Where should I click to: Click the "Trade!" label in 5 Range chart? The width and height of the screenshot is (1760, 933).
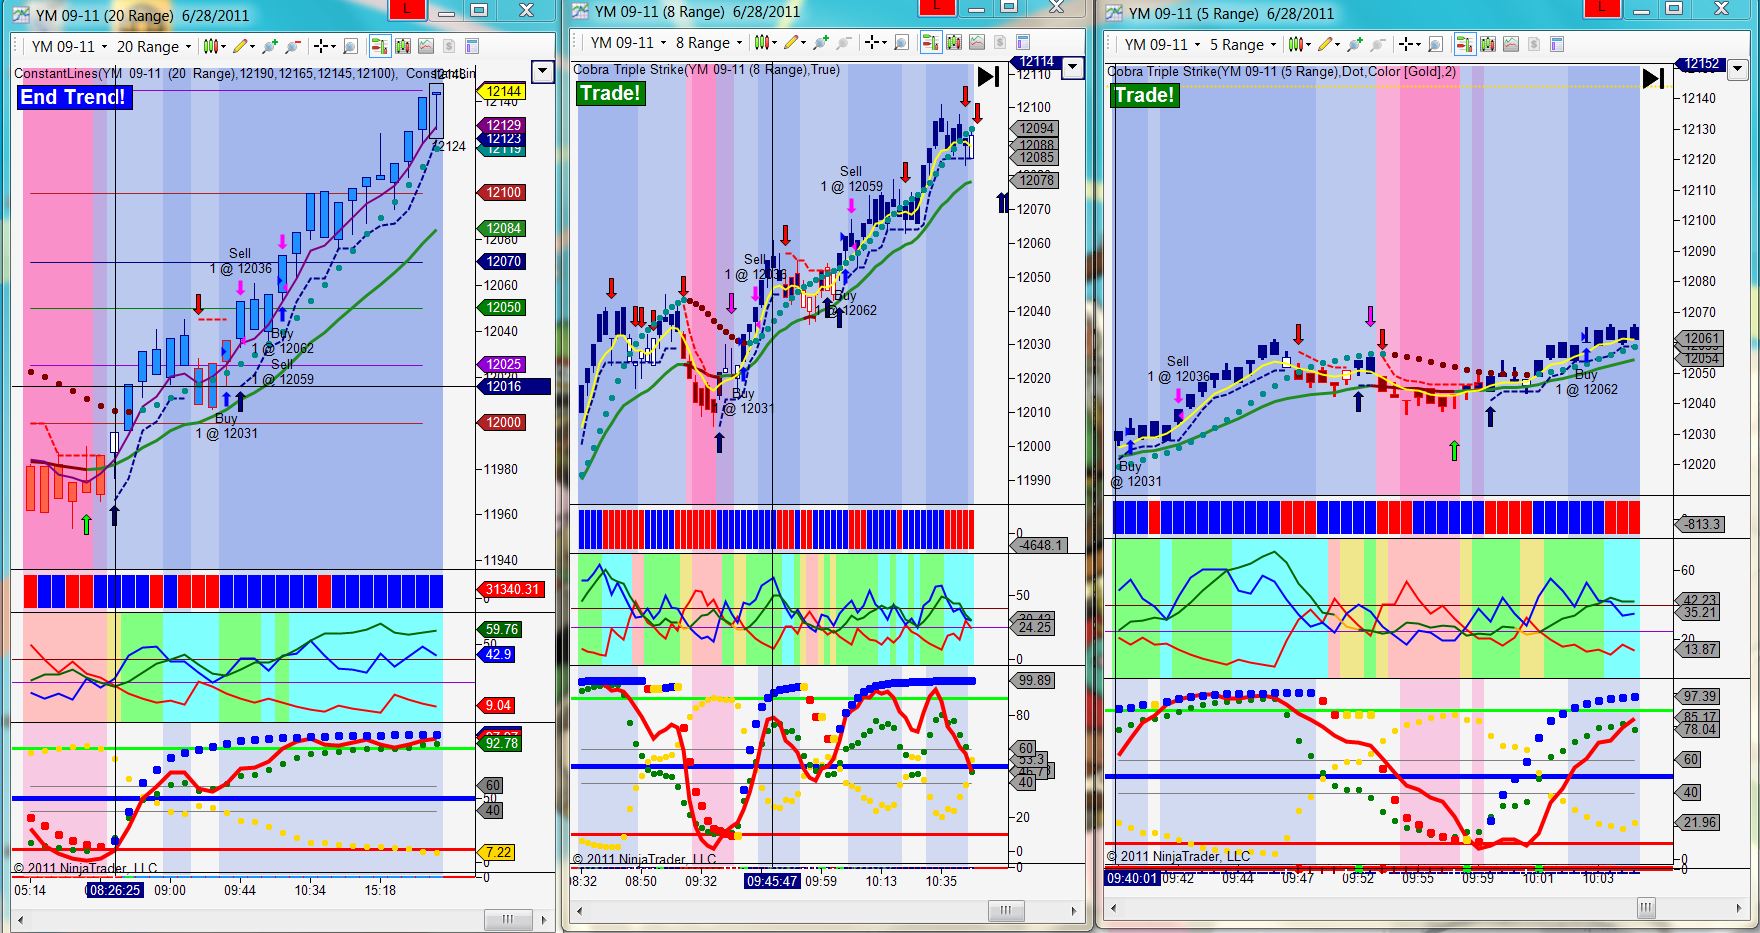pos(1144,95)
